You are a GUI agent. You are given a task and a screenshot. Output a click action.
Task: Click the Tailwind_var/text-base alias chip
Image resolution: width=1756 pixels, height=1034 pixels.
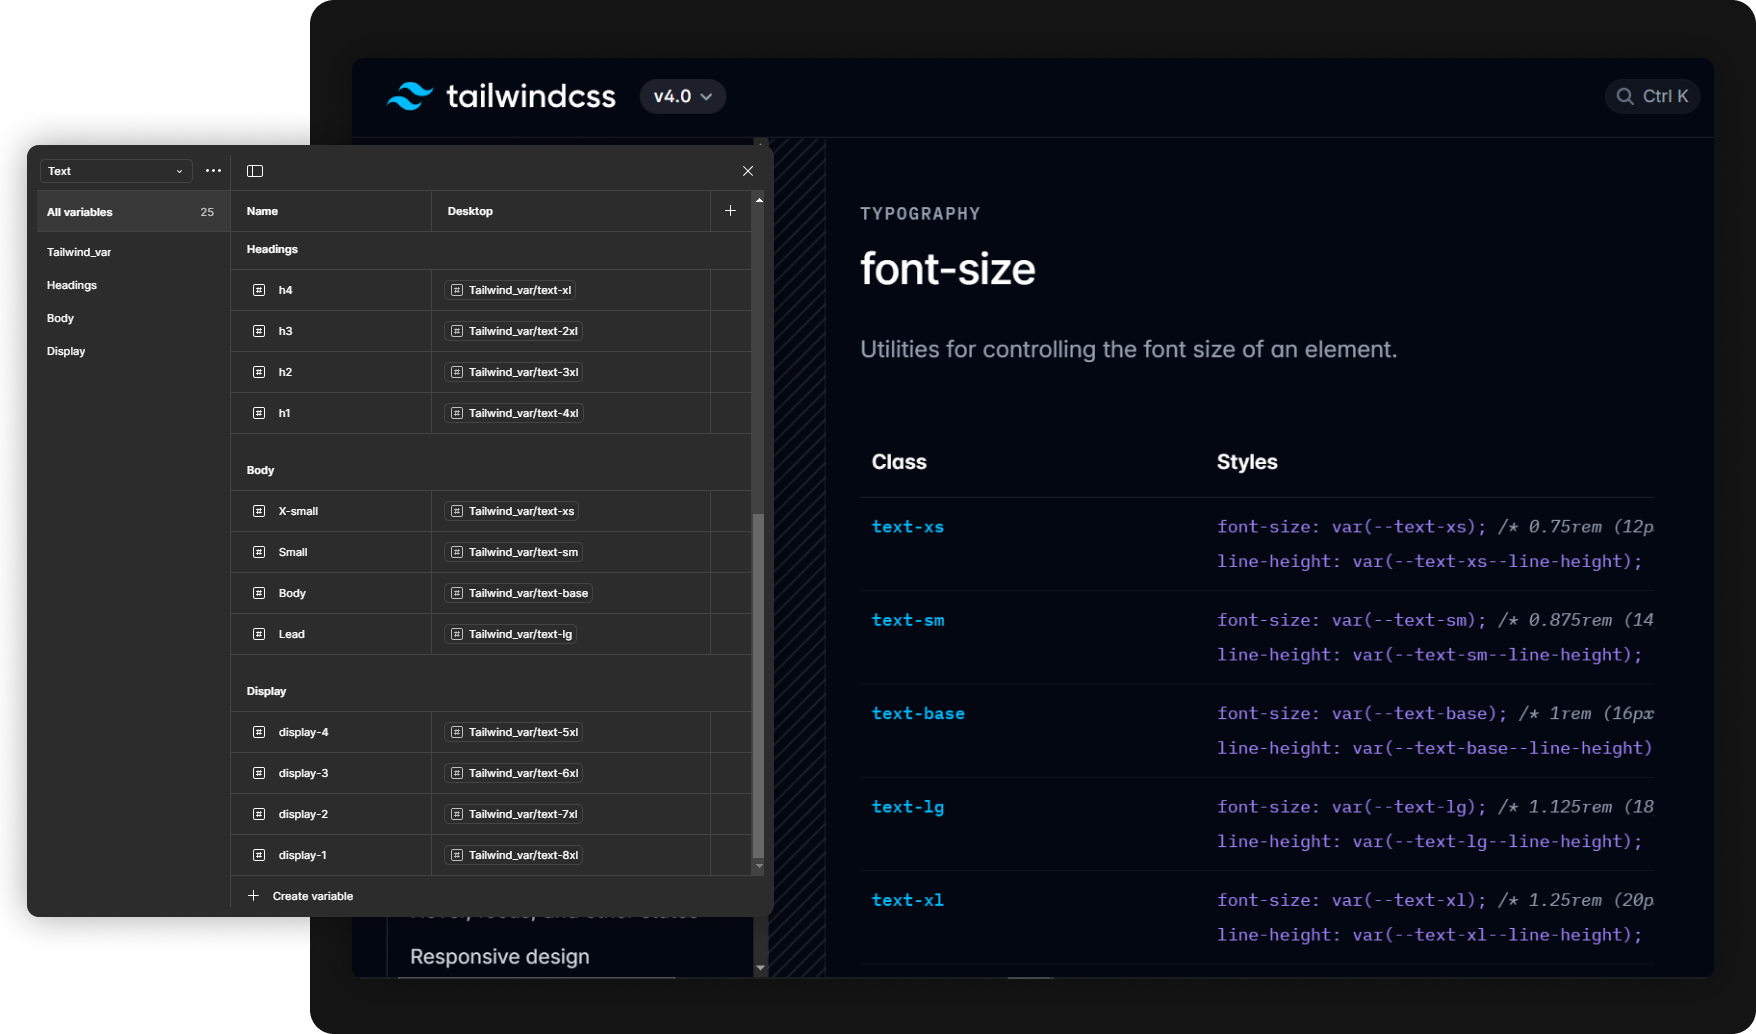click(519, 593)
